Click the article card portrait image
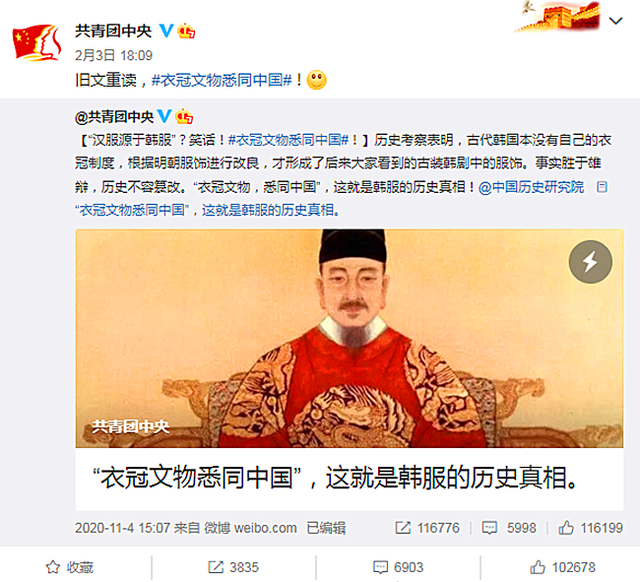 pyautogui.click(x=349, y=338)
